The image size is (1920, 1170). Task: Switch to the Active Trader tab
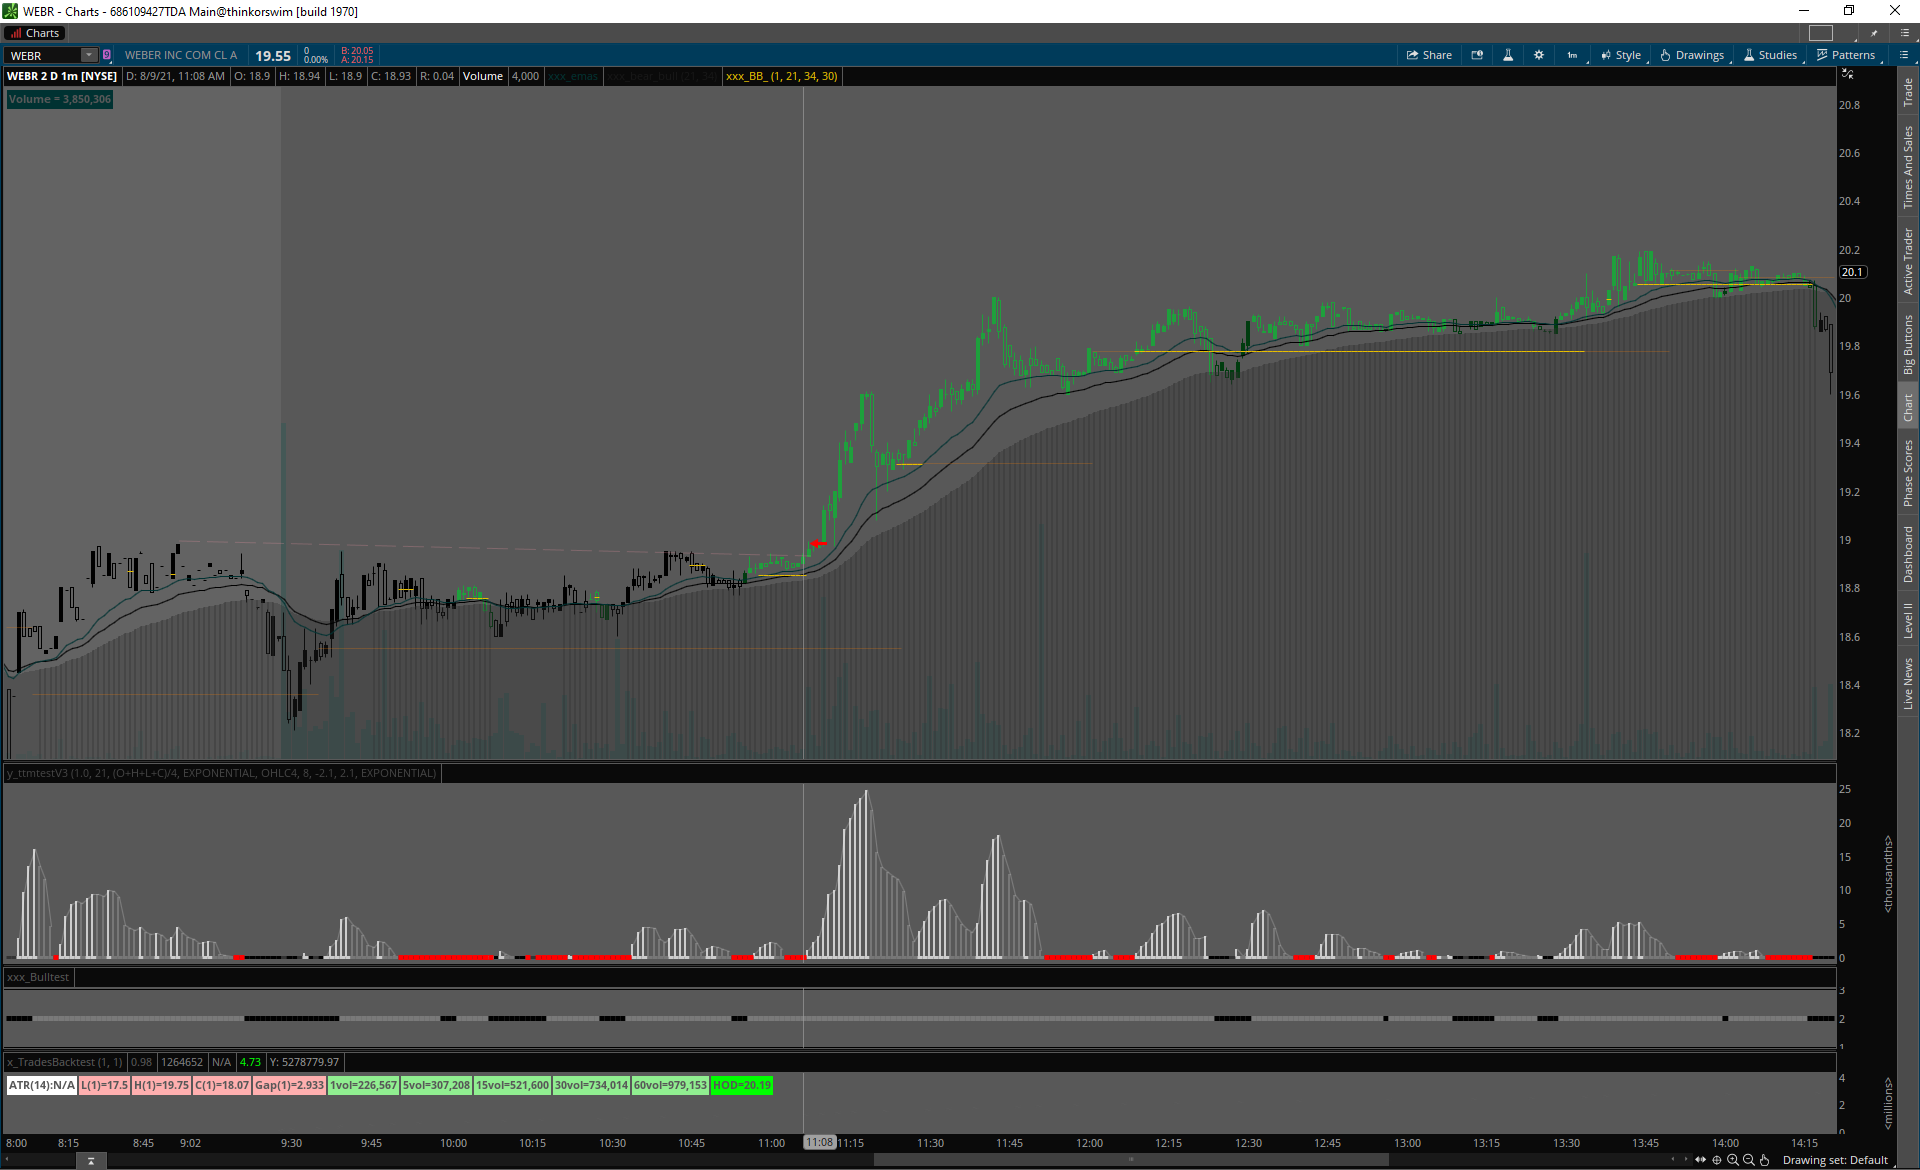[1908, 260]
